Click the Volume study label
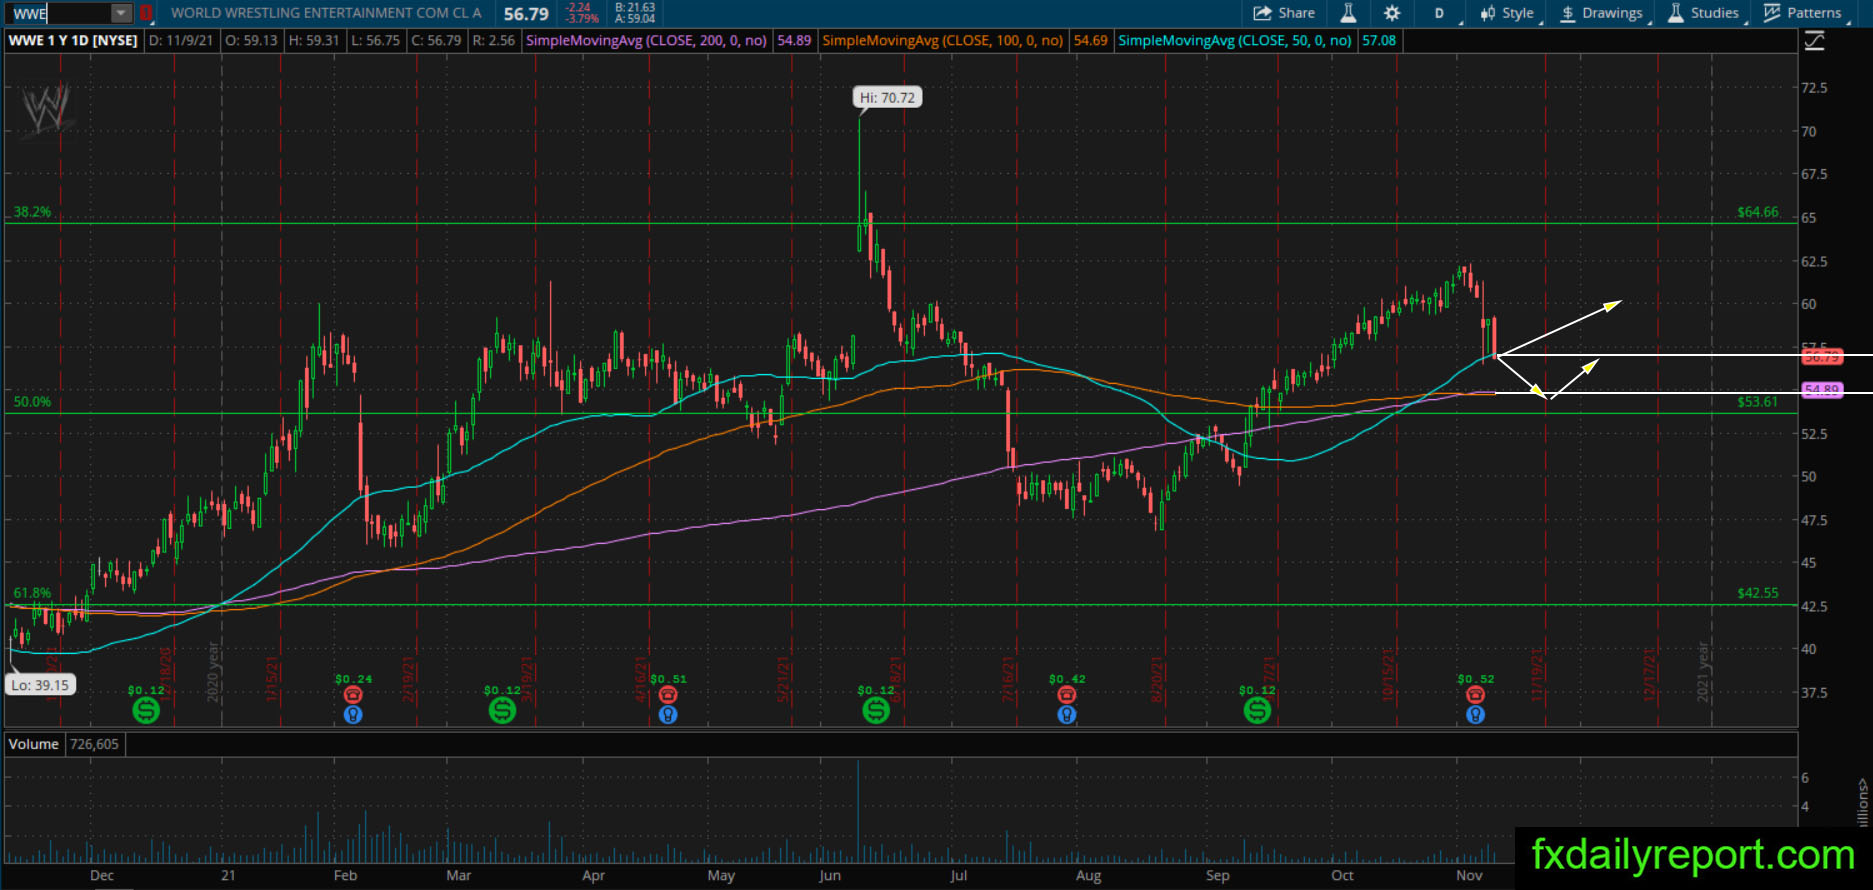 tap(33, 744)
